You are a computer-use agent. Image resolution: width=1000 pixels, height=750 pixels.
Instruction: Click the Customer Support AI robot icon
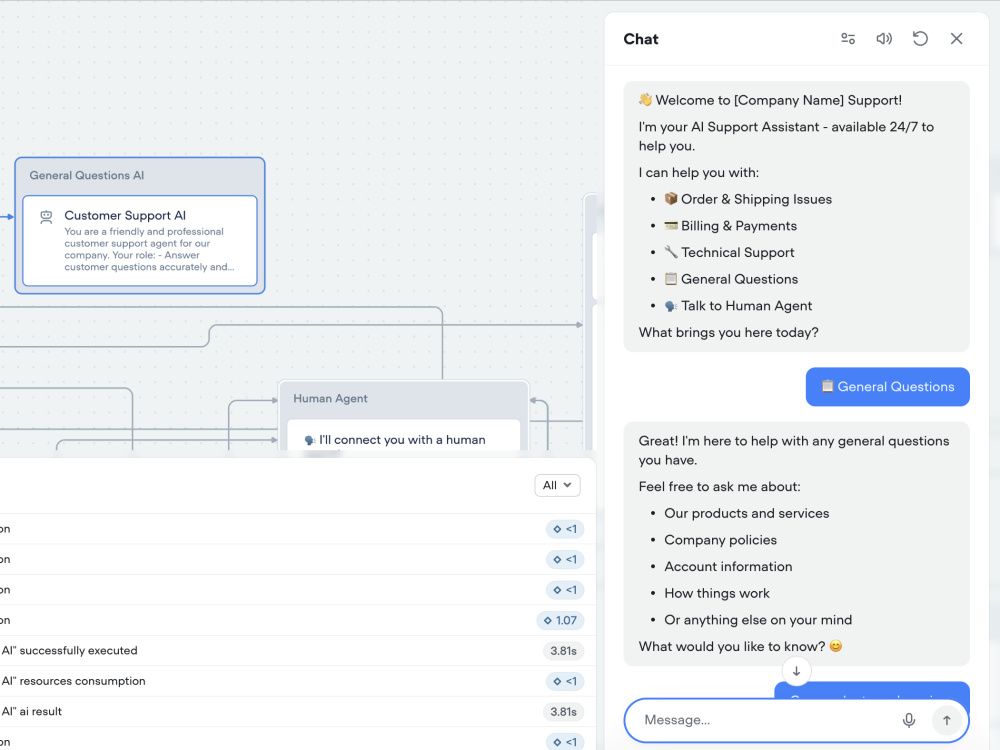(x=46, y=217)
